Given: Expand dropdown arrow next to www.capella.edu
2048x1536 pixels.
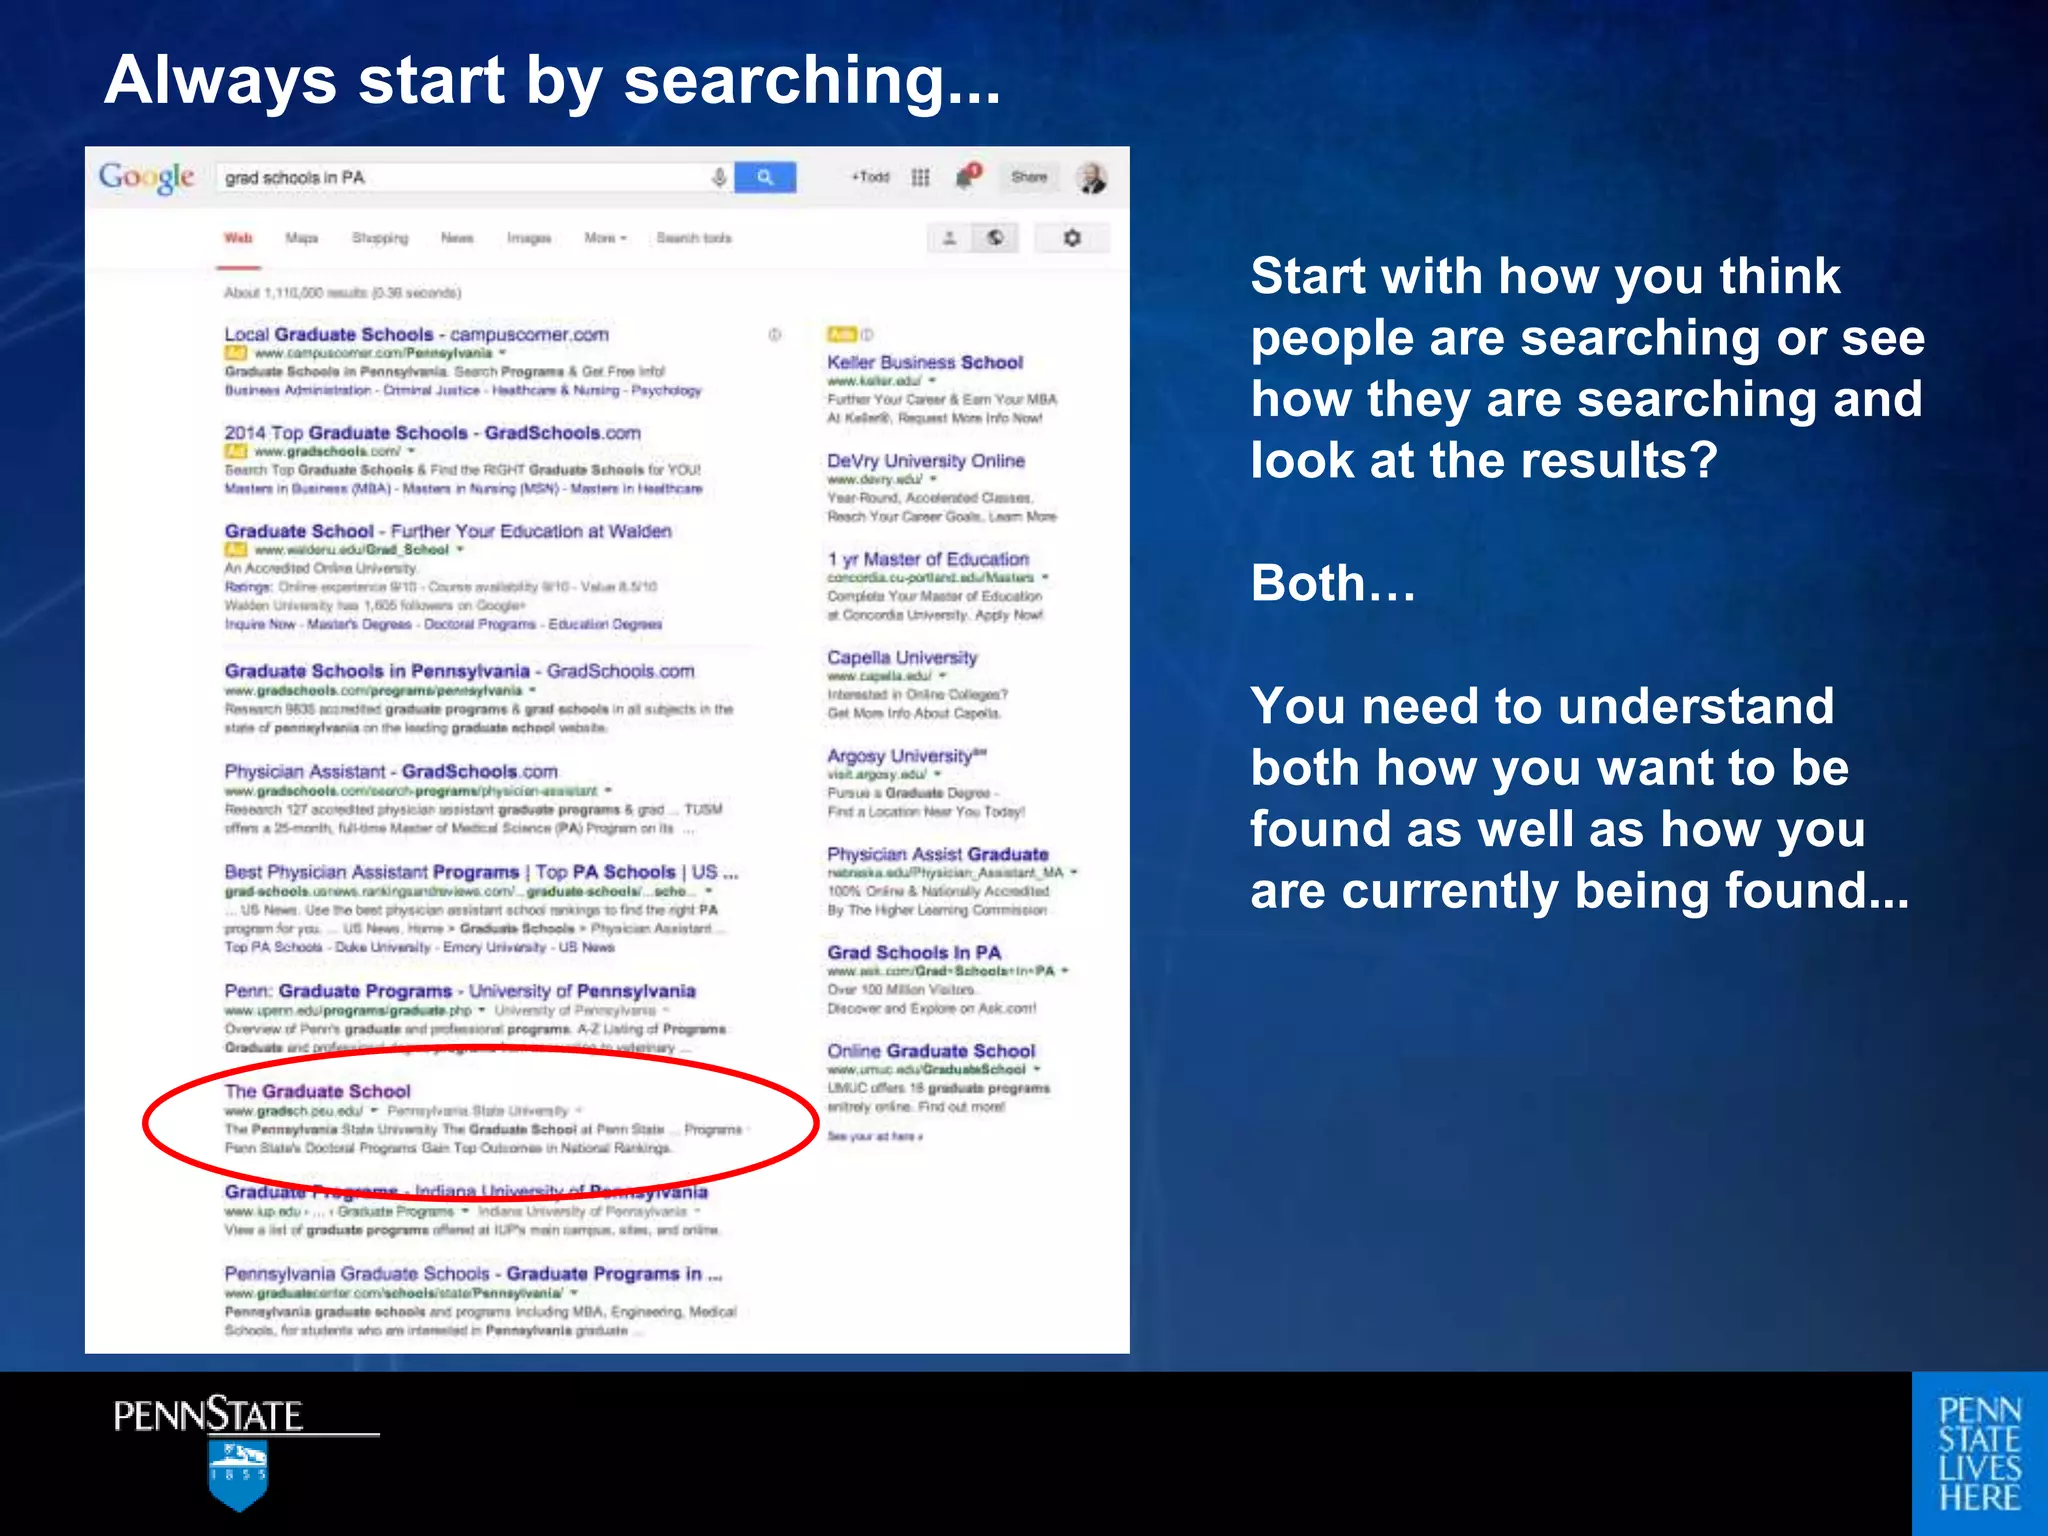Looking at the screenshot, I should pyautogui.click(x=942, y=676).
